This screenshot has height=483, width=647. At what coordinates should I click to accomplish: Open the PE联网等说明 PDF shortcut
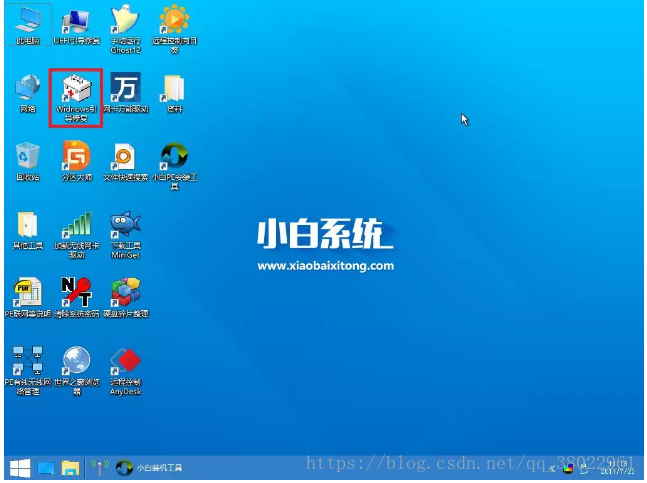tap(28, 298)
